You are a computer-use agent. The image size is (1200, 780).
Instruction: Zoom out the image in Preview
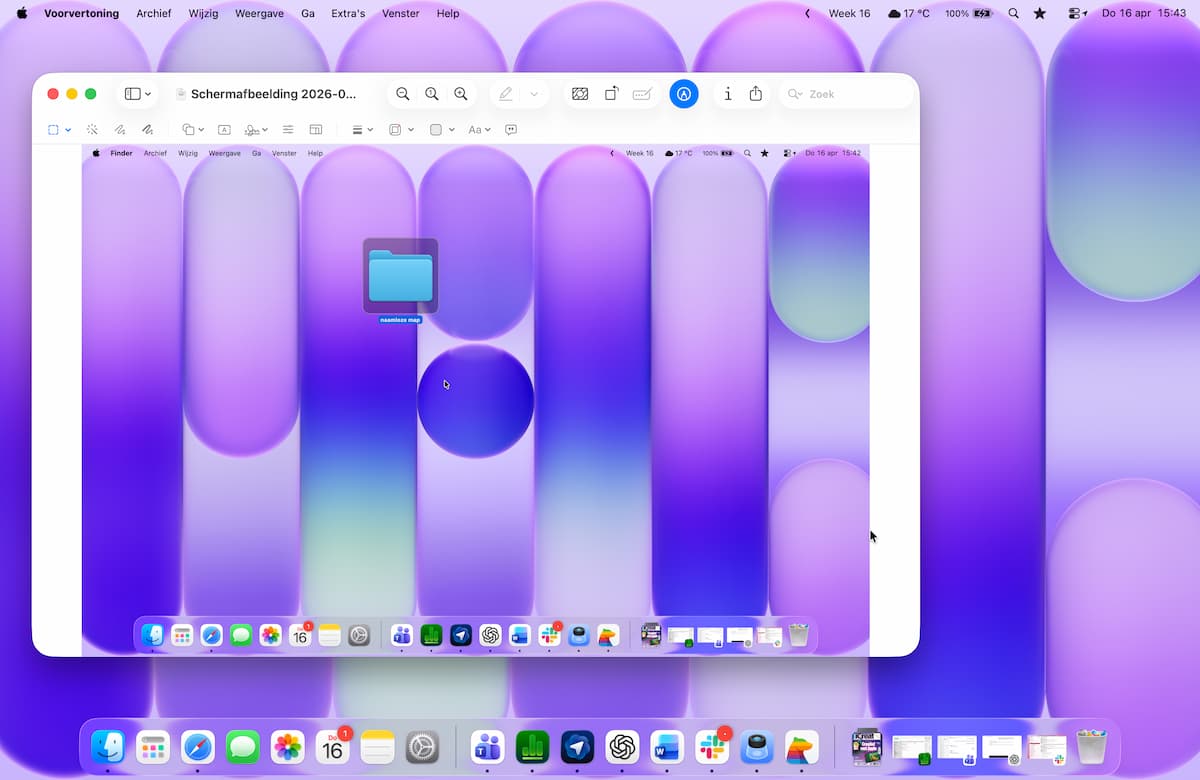pyautogui.click(x=402, y=94)
